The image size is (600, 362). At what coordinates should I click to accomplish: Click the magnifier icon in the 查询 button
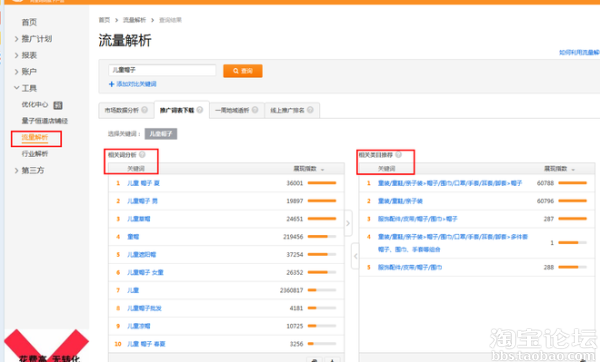coord(236,71)
